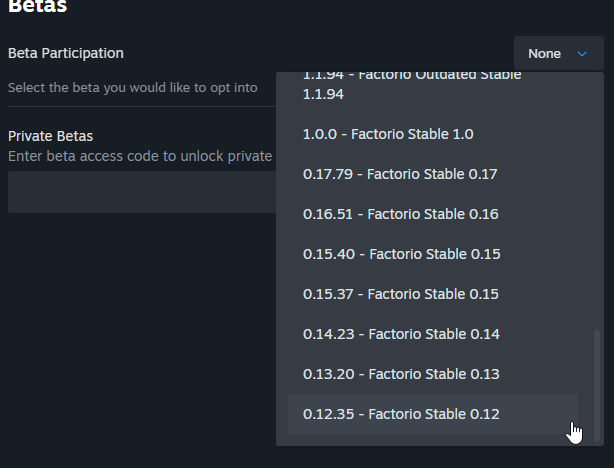Click the 'Enter beta access code' hint text
614x468 pixels.
pyautogui.click(x=140, y=156)
